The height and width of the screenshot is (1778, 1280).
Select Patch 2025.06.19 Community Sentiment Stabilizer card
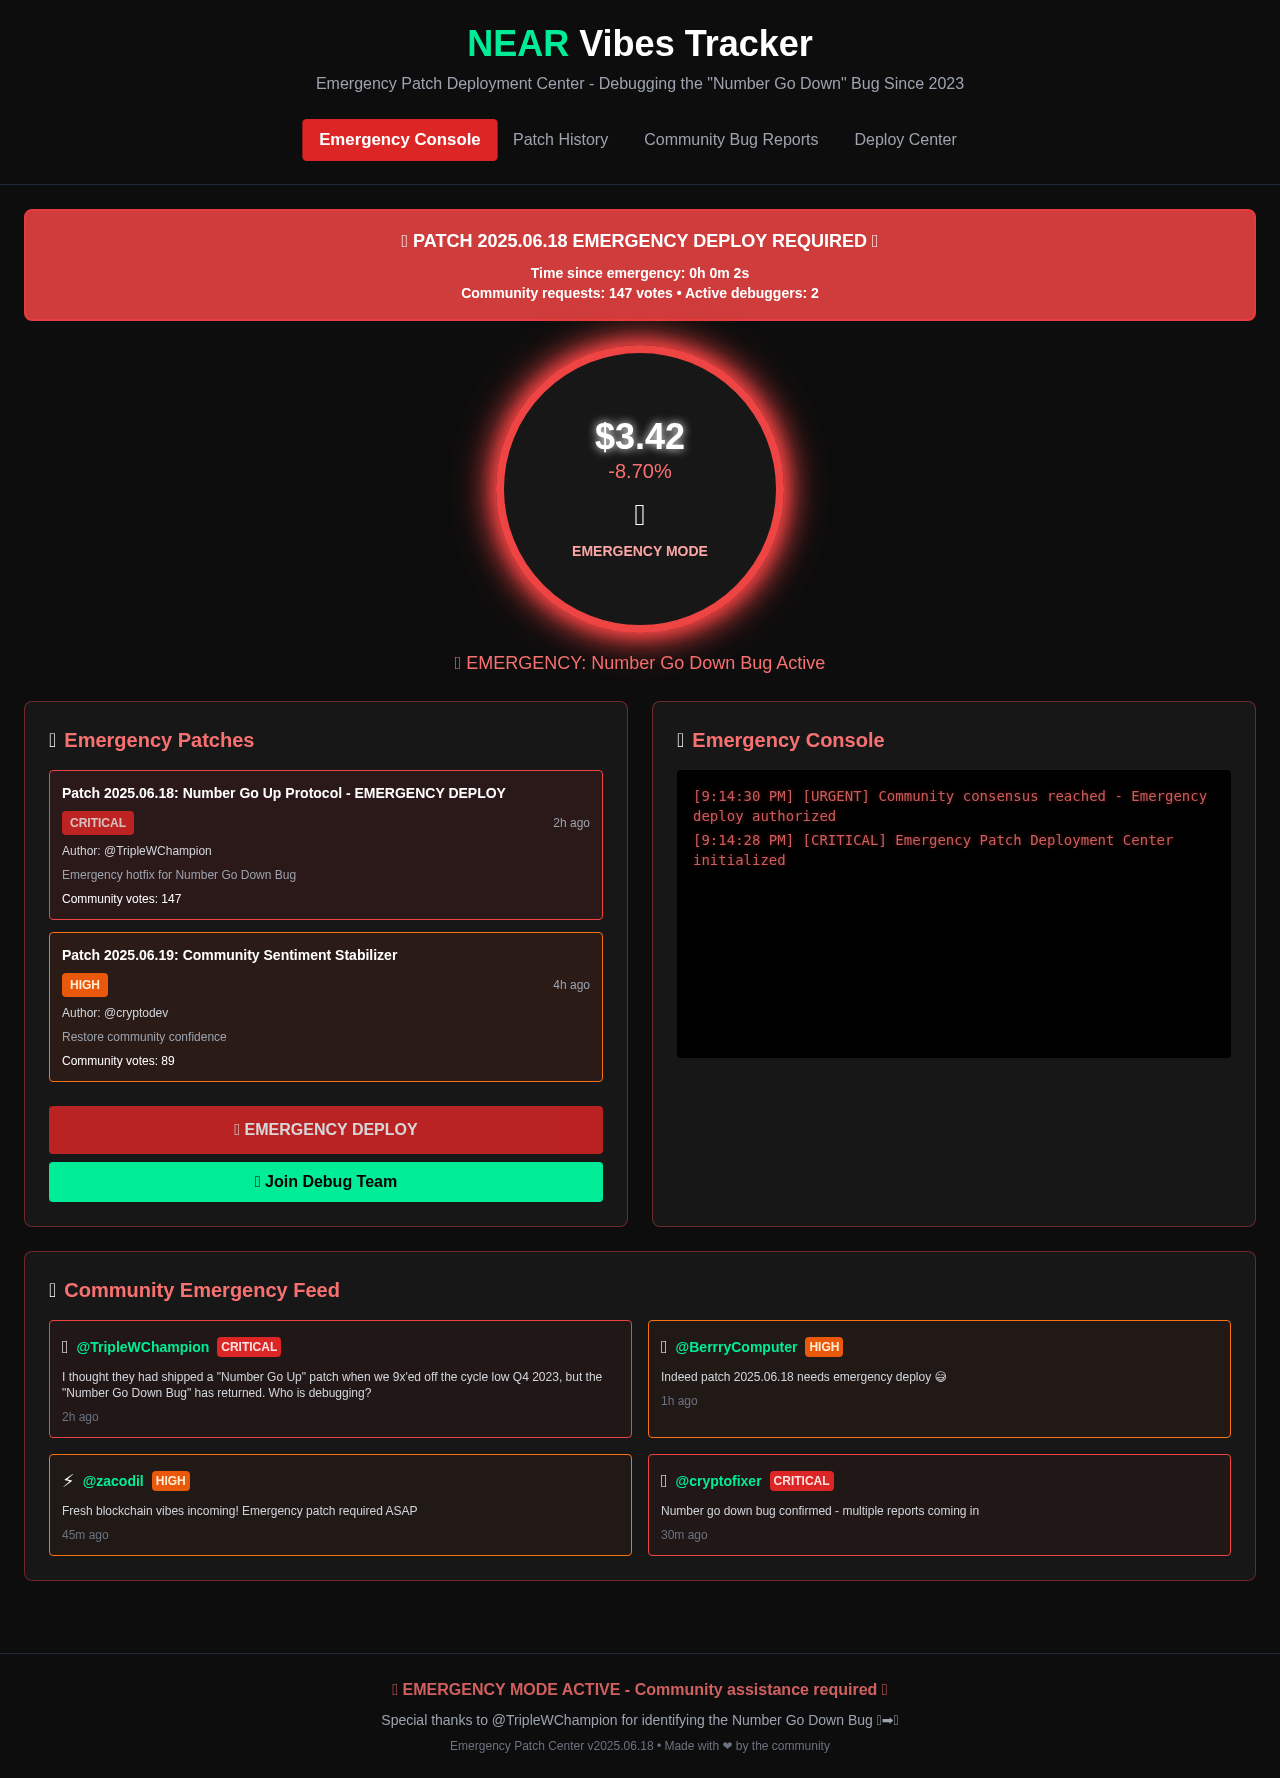[x=326, y=1007]
